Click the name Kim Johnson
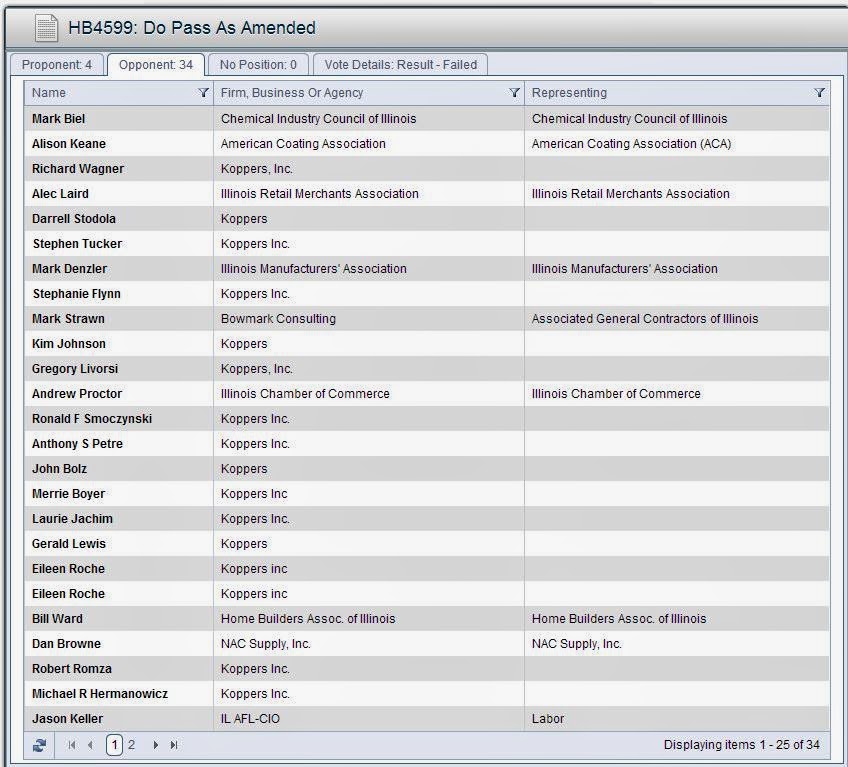Viewport: 848px width, 767px height. 69,344
